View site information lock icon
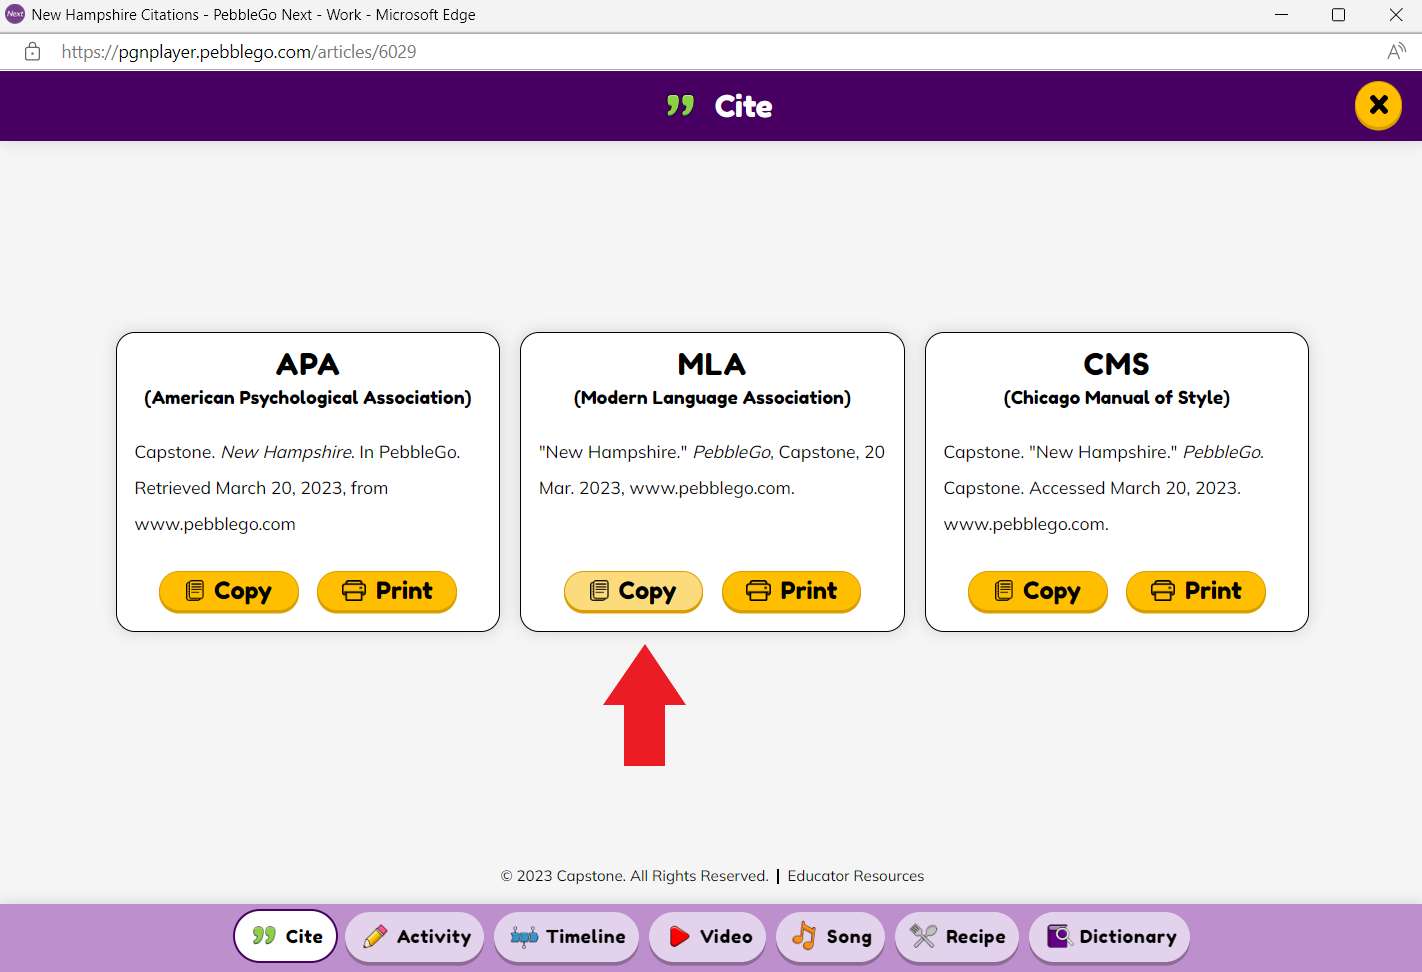 click(33, 52)
